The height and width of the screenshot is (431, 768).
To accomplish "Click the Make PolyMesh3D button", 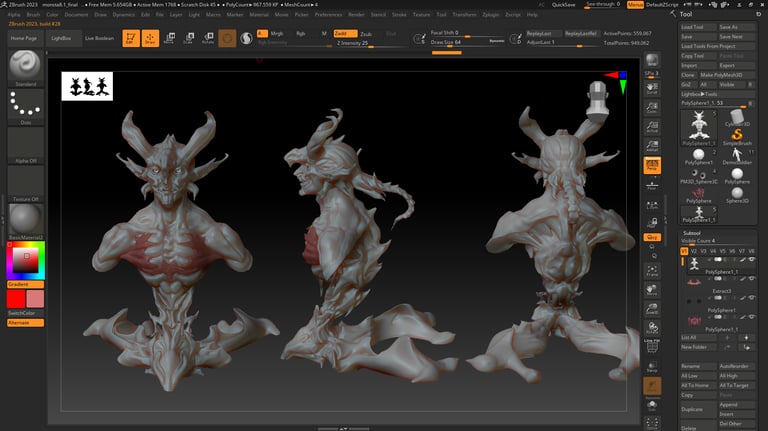I will click(x=723, y=75).
